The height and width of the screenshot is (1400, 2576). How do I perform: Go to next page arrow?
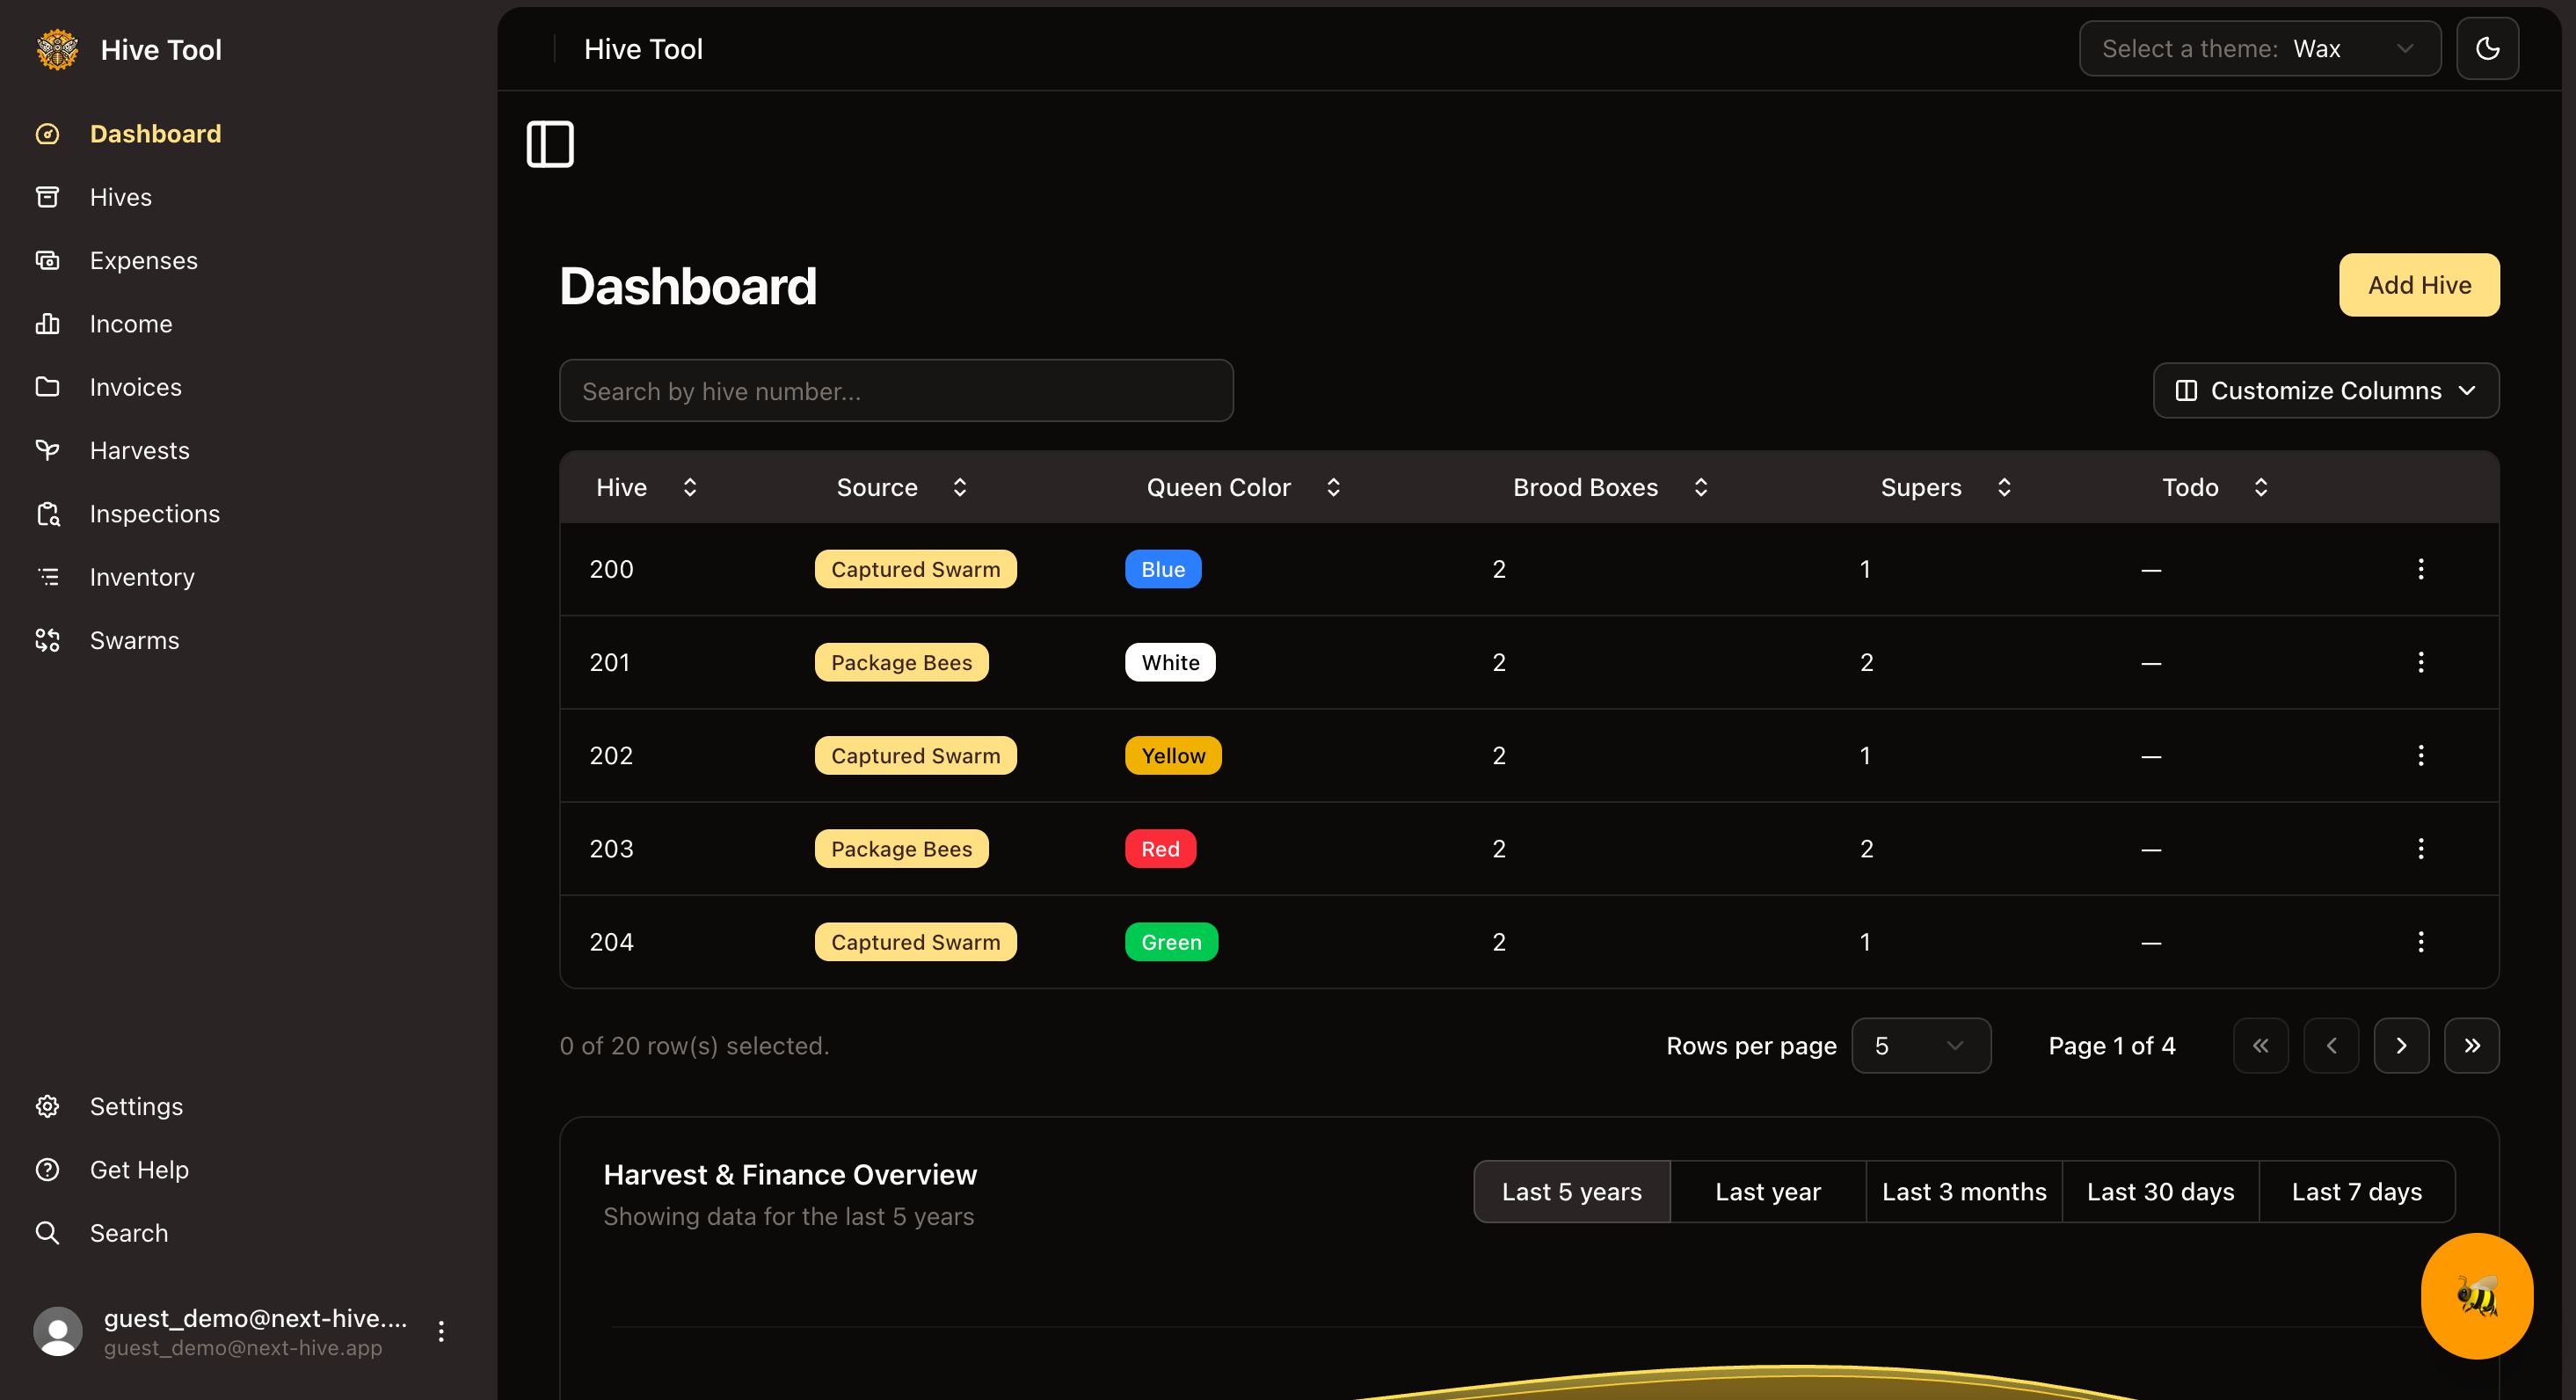pos(2400,1046)
